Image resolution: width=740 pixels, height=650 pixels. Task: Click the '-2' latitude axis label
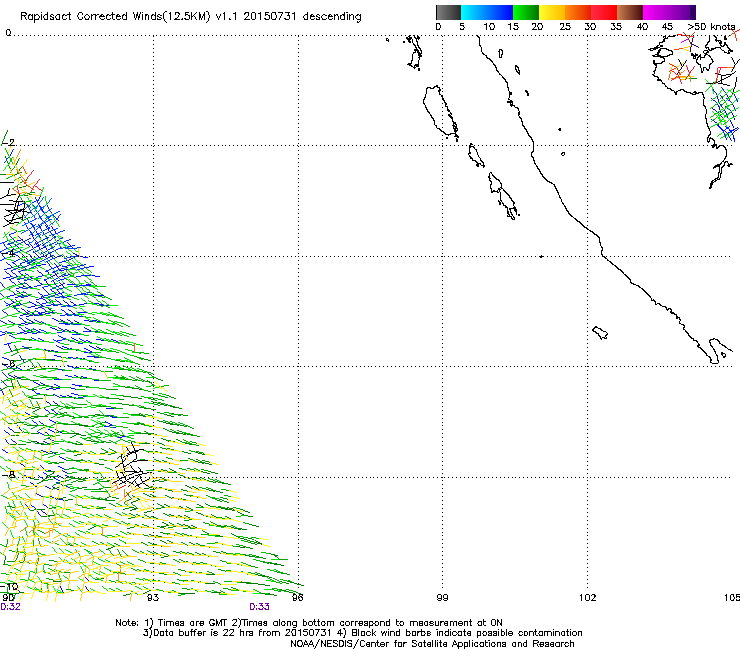9,143
